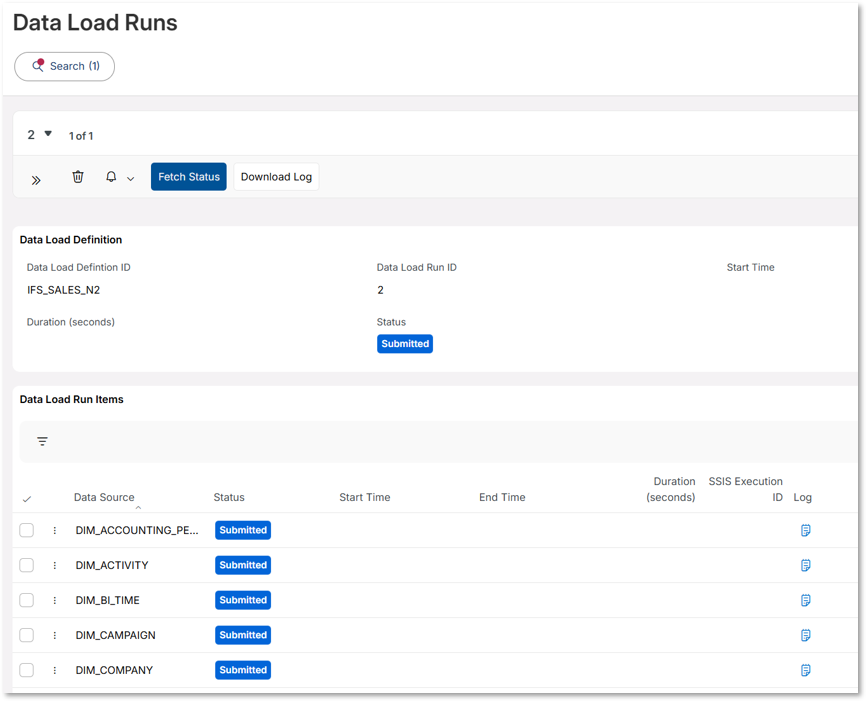The width and height of the screenshot is (867, 702).
Task: Check the DIM_BI_TIME row checkbox
Action: pyautogui.click(x=27, y=600)
